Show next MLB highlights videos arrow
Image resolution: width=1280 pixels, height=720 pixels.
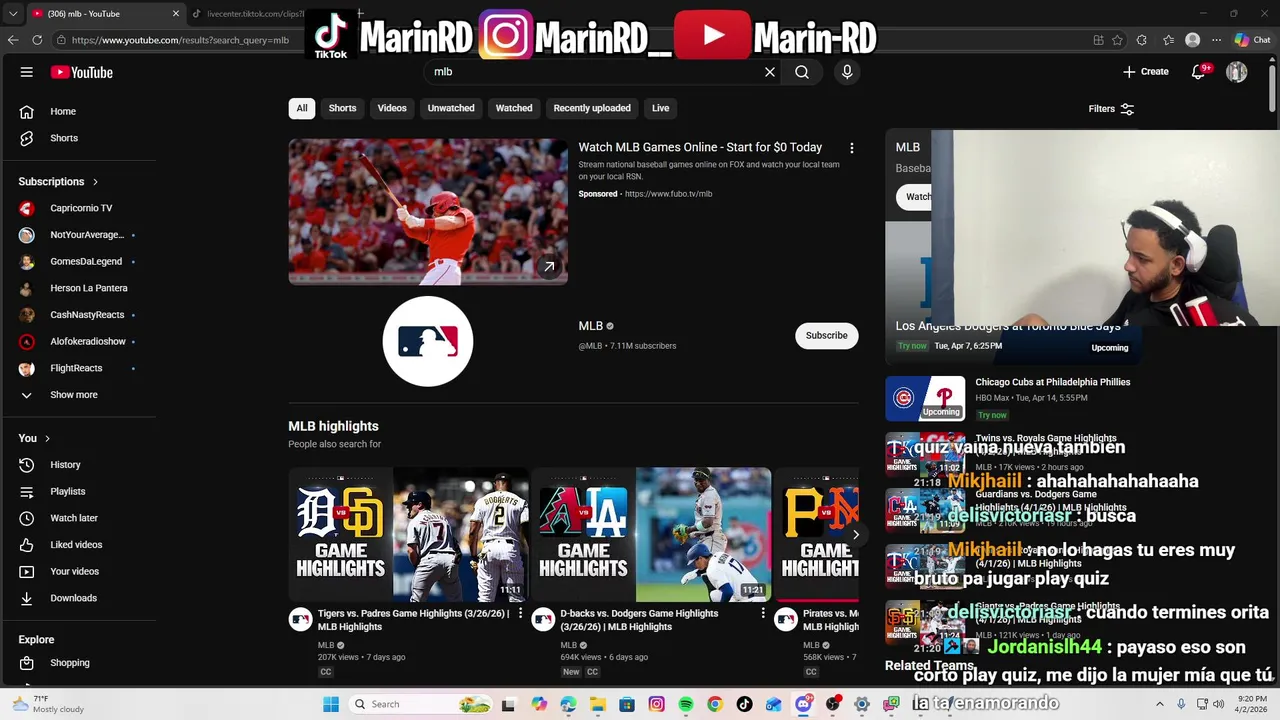(x=855, y=534)
